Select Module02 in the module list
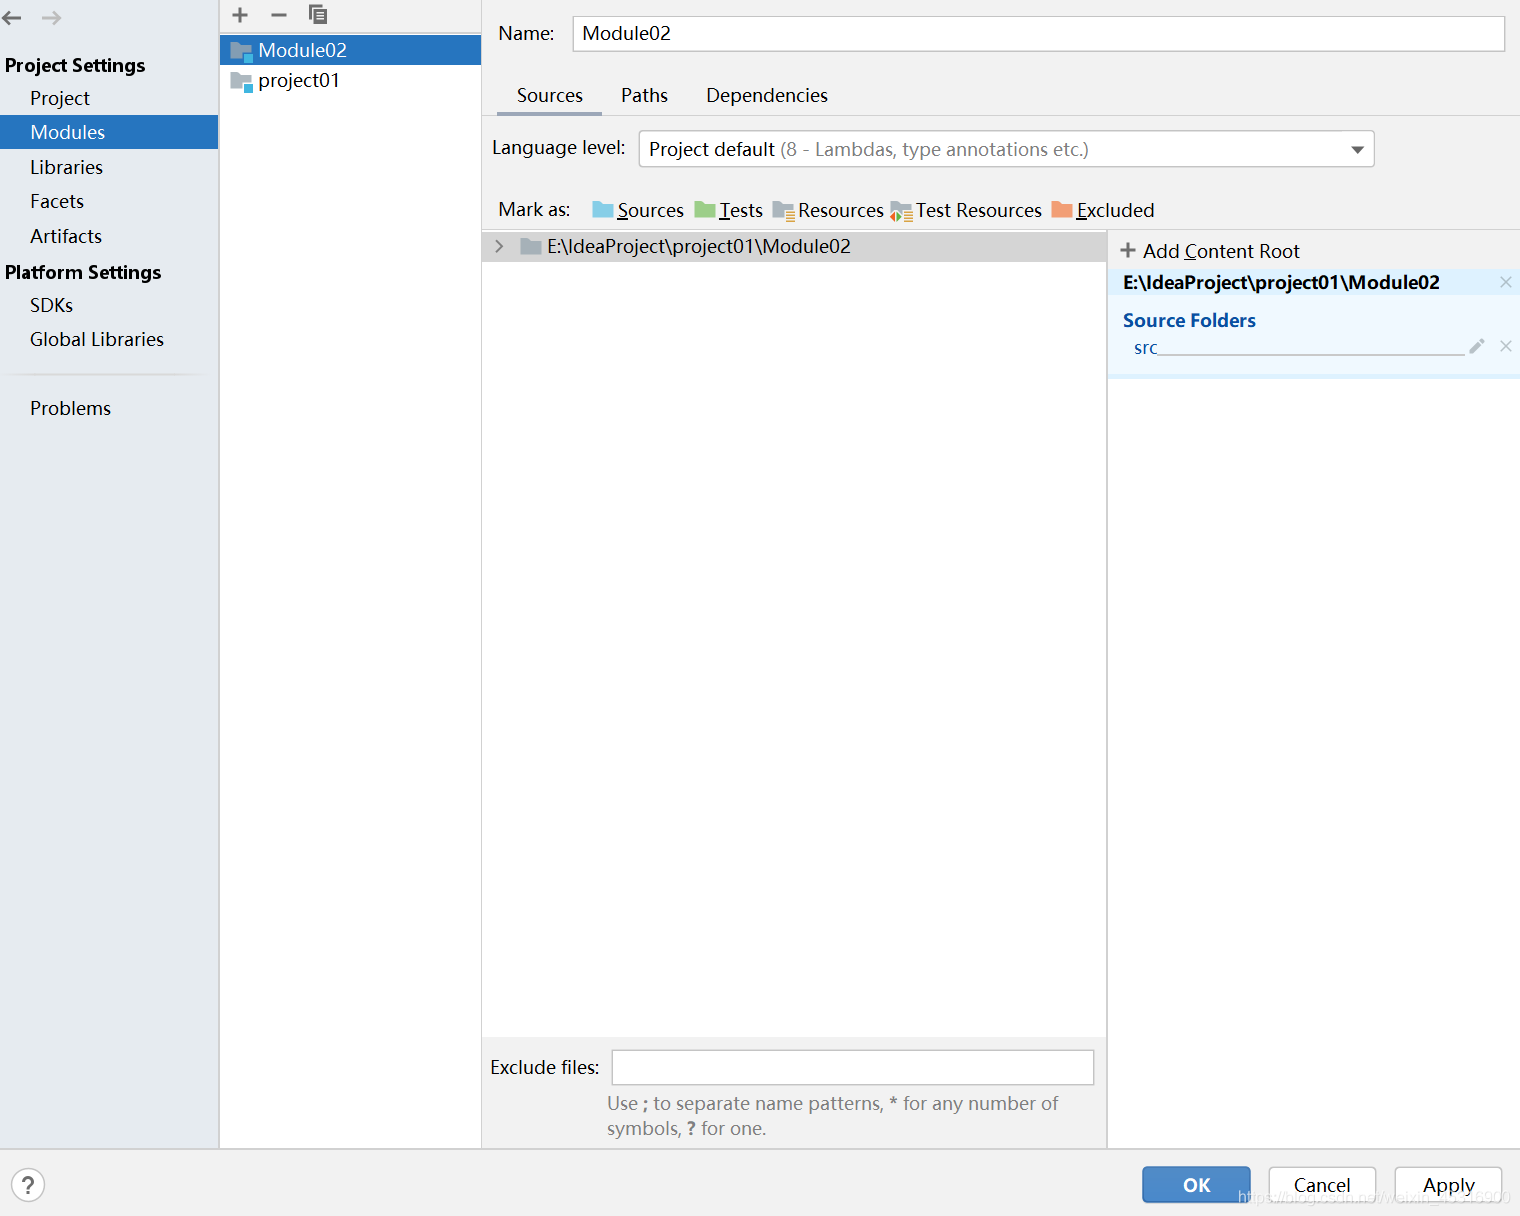Viewport: 1520px width, 1216px height. tap(350, 50)
